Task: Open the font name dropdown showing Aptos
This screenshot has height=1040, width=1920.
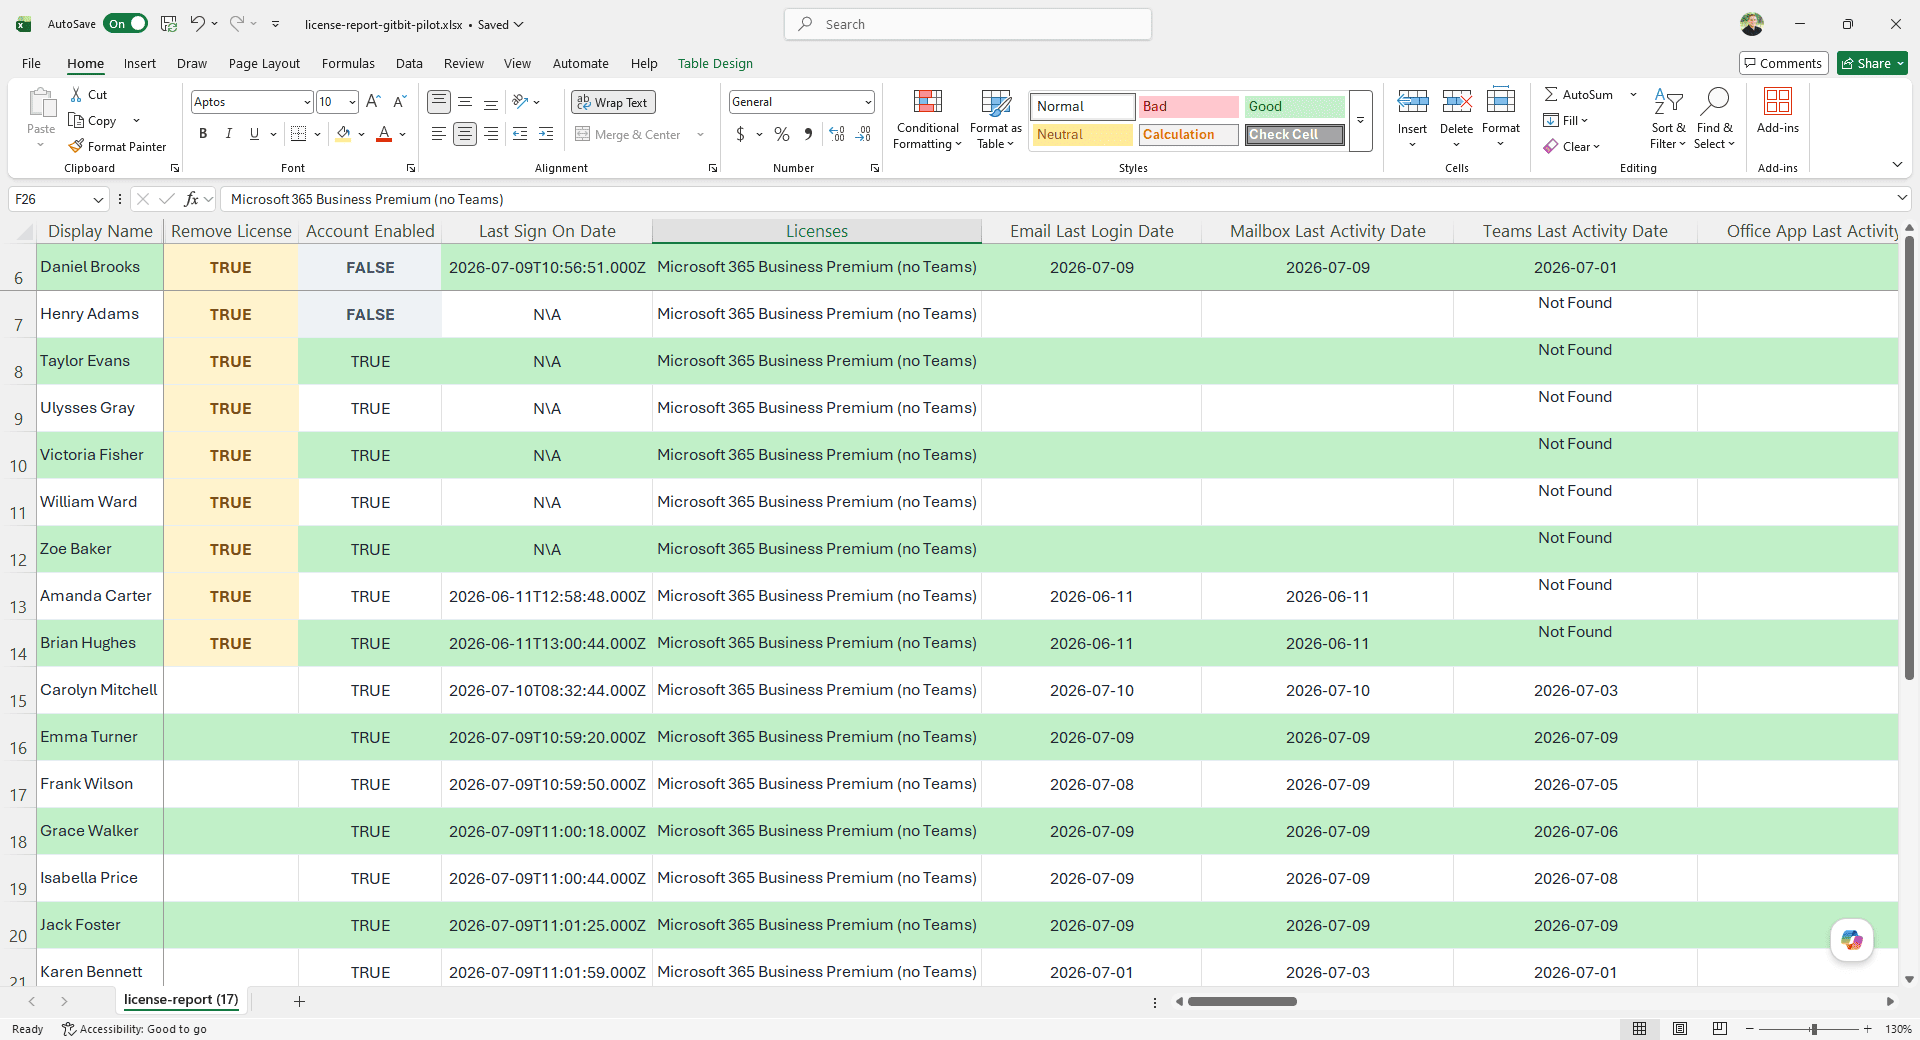Action: (306, 102)
